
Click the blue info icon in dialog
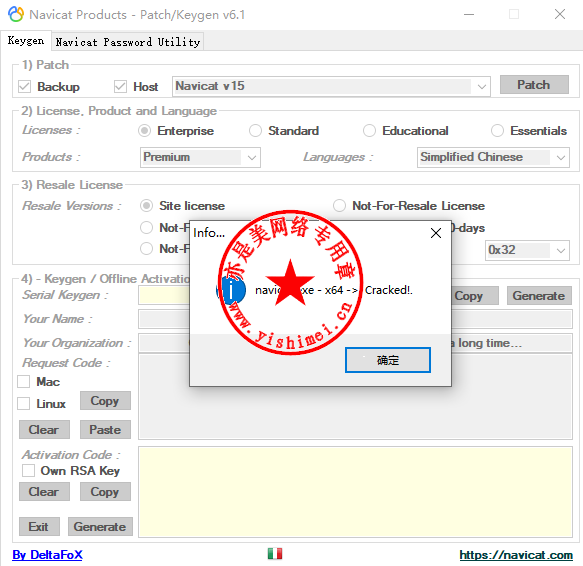[231, 290]
